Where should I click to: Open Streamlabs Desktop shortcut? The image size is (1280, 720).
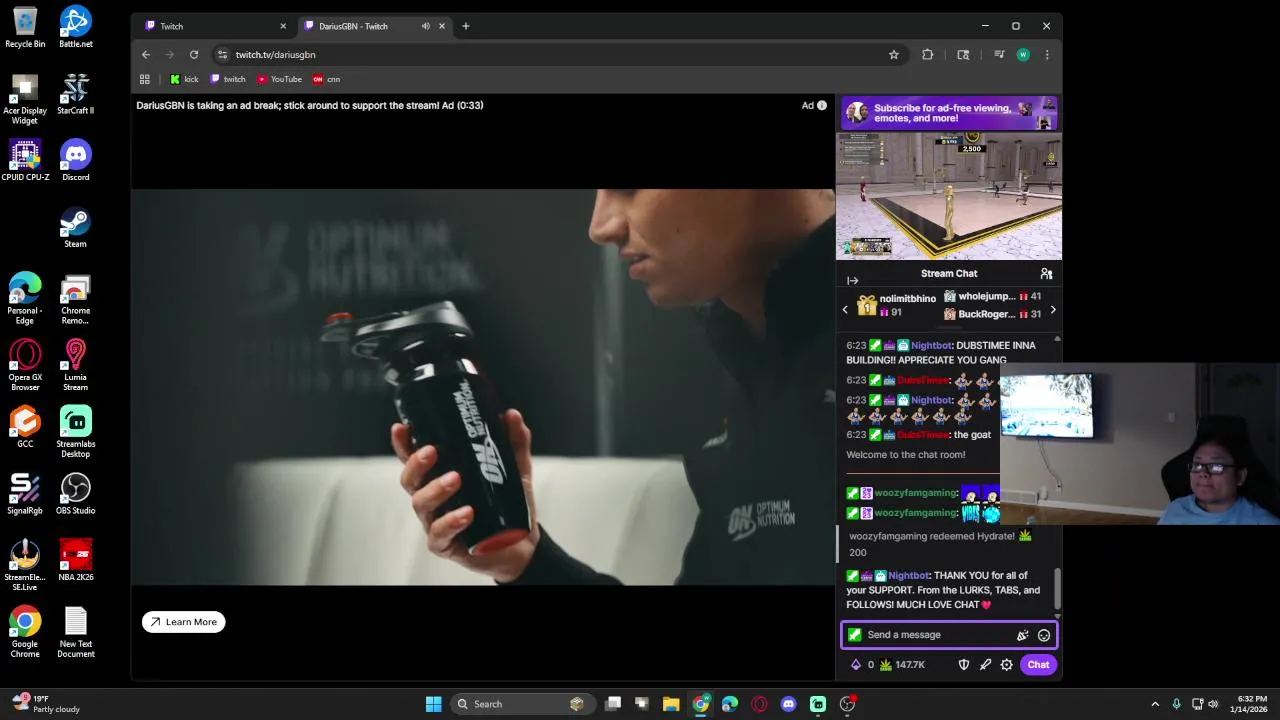(x=76, y=432)
